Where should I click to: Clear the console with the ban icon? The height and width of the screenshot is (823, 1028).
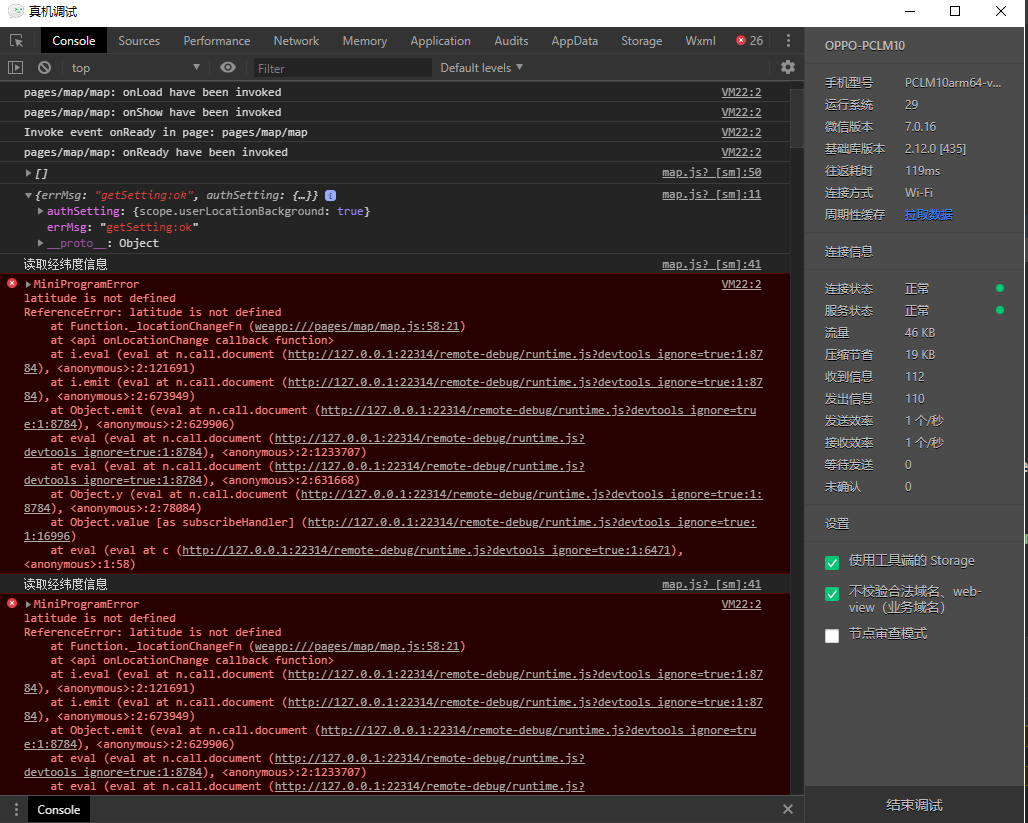coord(45,68)
